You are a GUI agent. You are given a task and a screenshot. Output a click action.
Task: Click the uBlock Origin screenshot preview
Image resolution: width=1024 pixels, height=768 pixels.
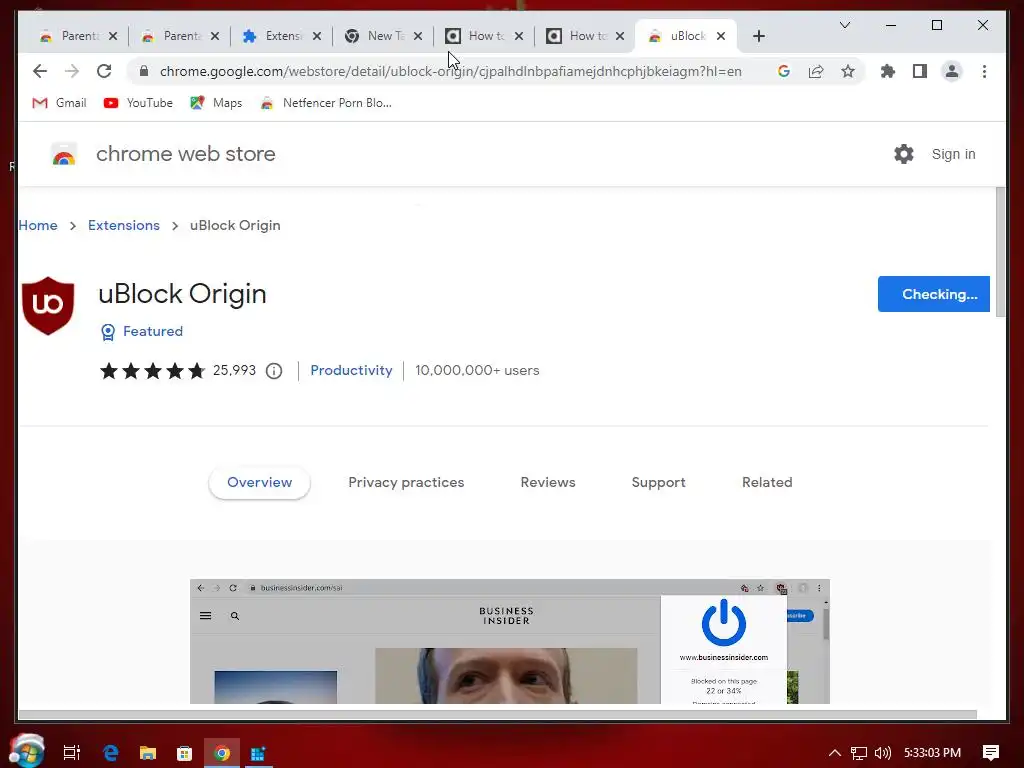[509, 641]
